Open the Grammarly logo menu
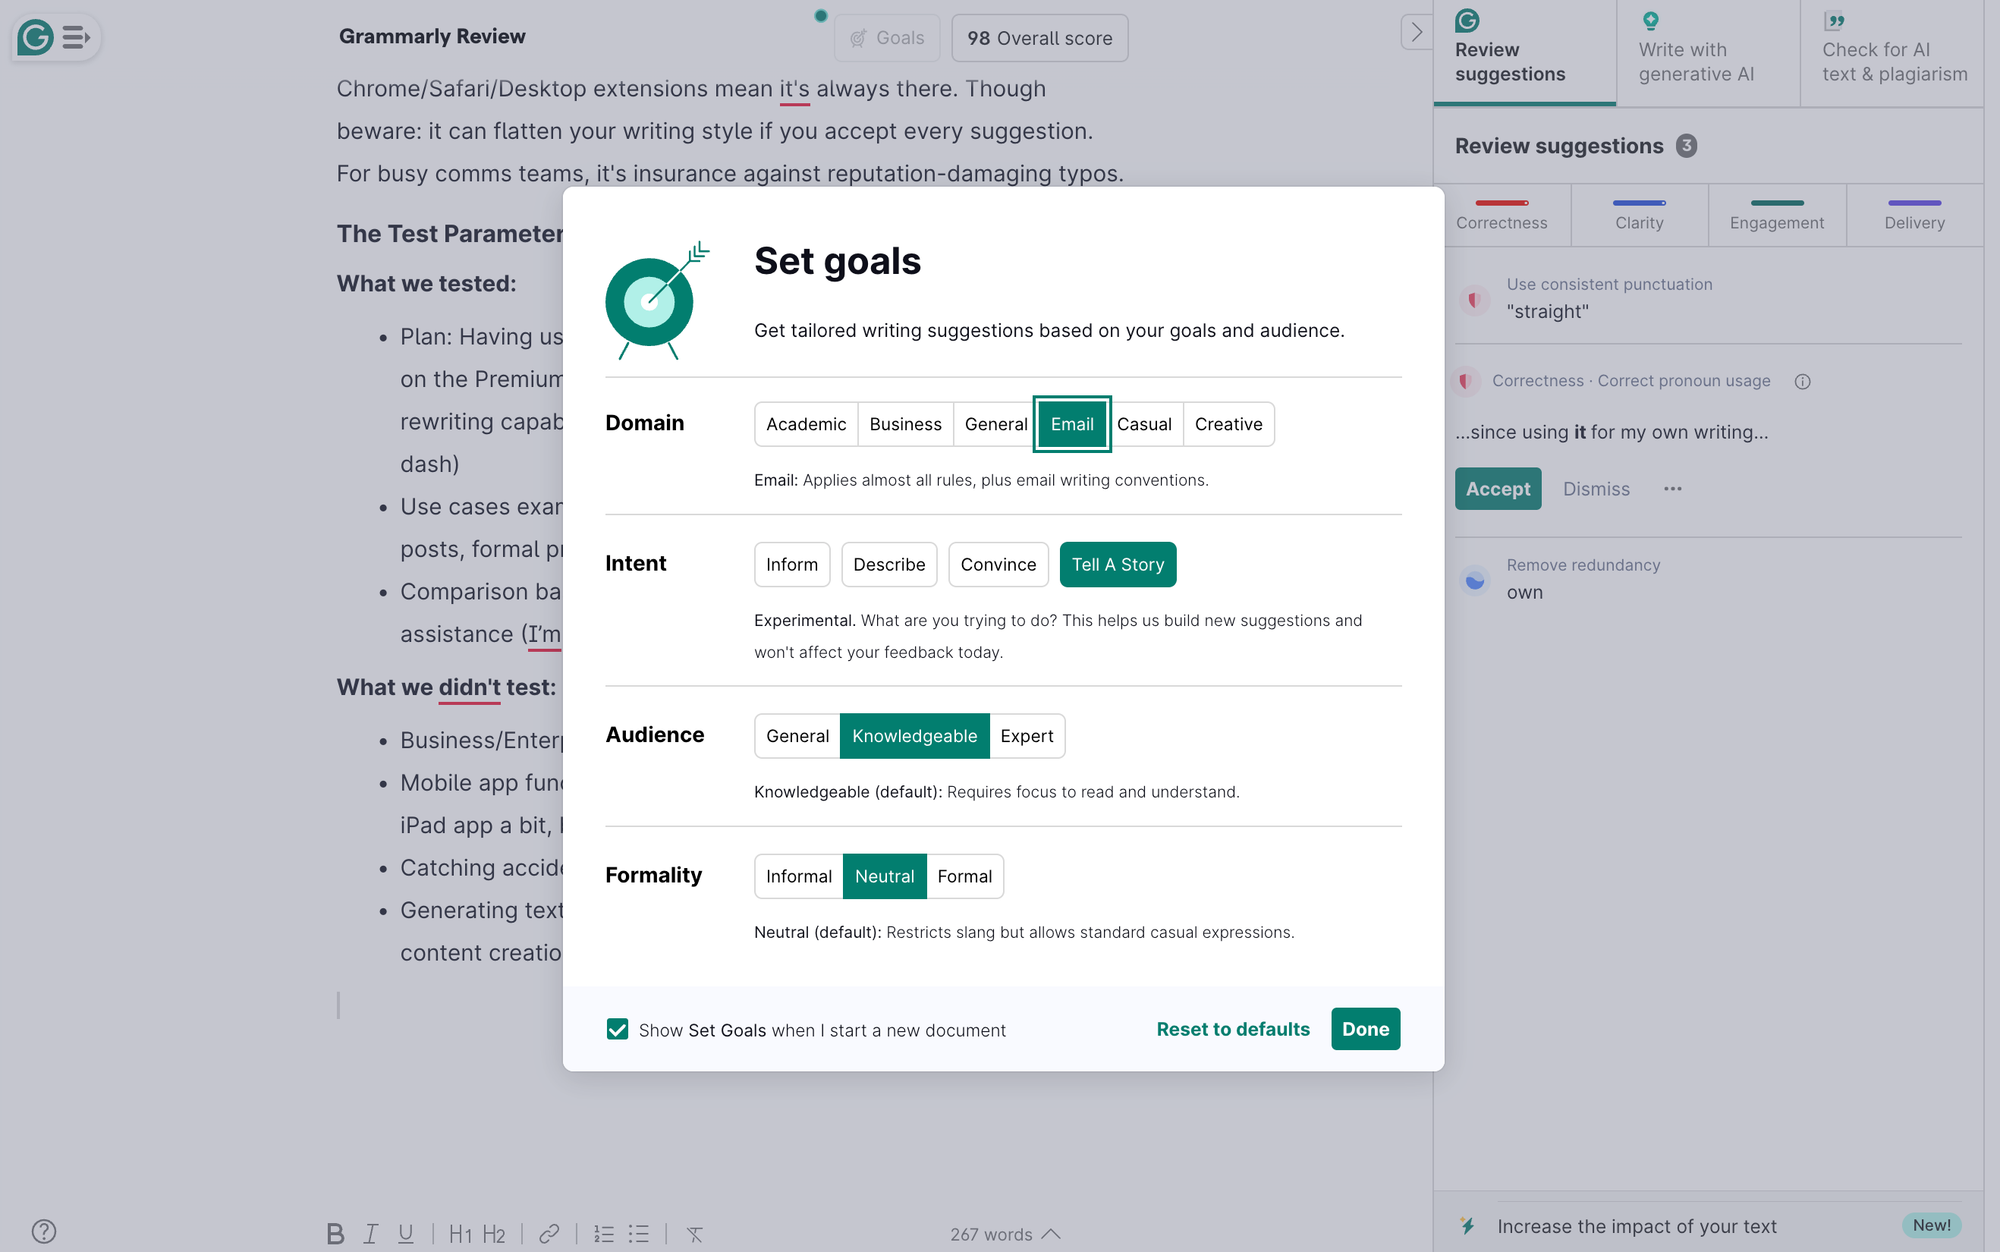This screenshot has width=2000, height=1252. pyautogui.click(x=55, y=38)
